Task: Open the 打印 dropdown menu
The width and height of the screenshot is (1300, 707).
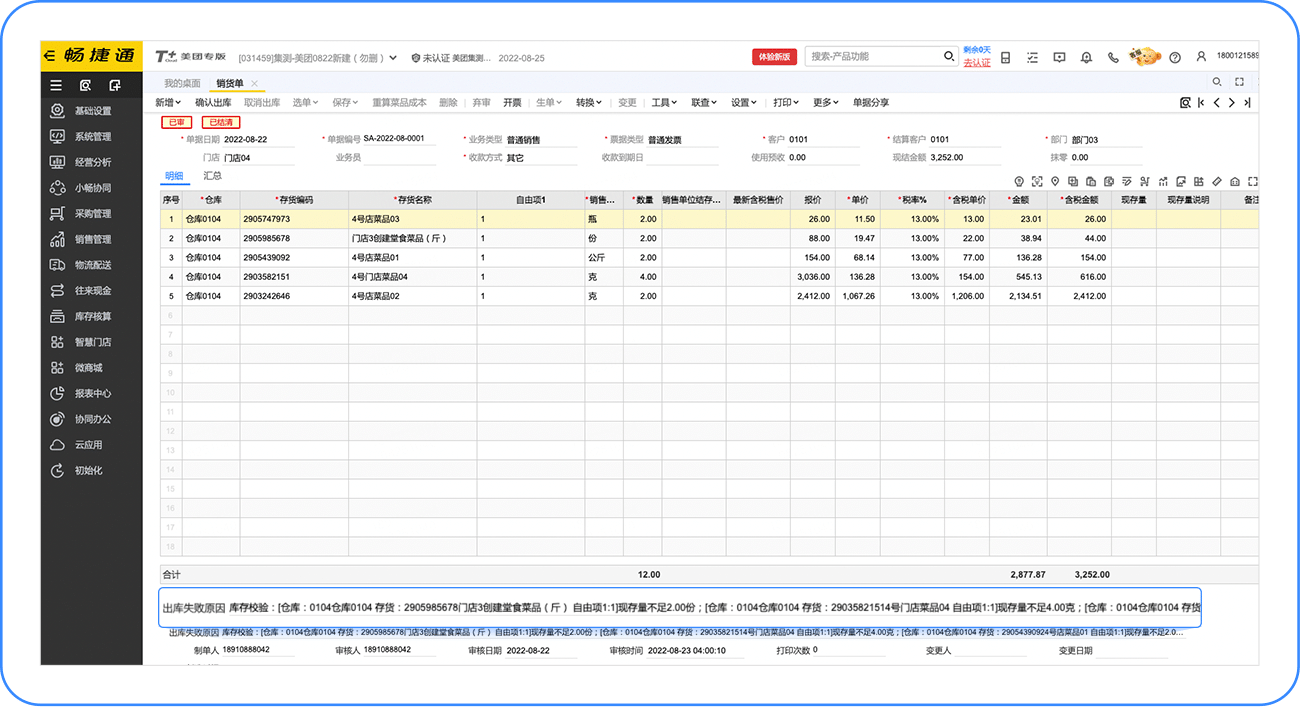Action: (787, 102)
